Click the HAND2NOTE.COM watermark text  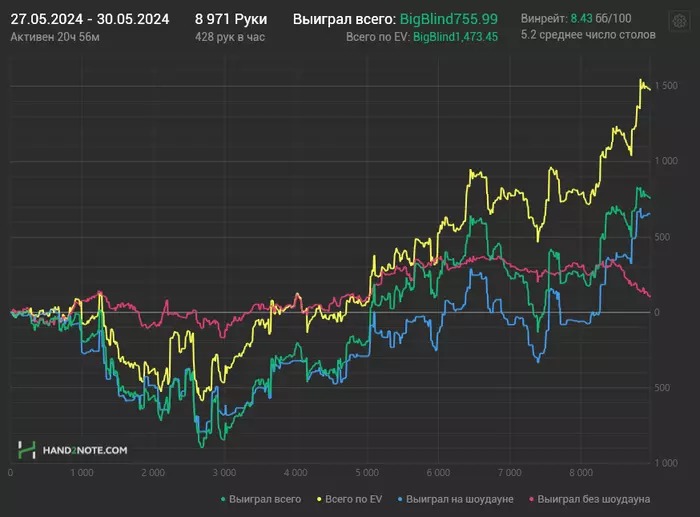(85, 450)
